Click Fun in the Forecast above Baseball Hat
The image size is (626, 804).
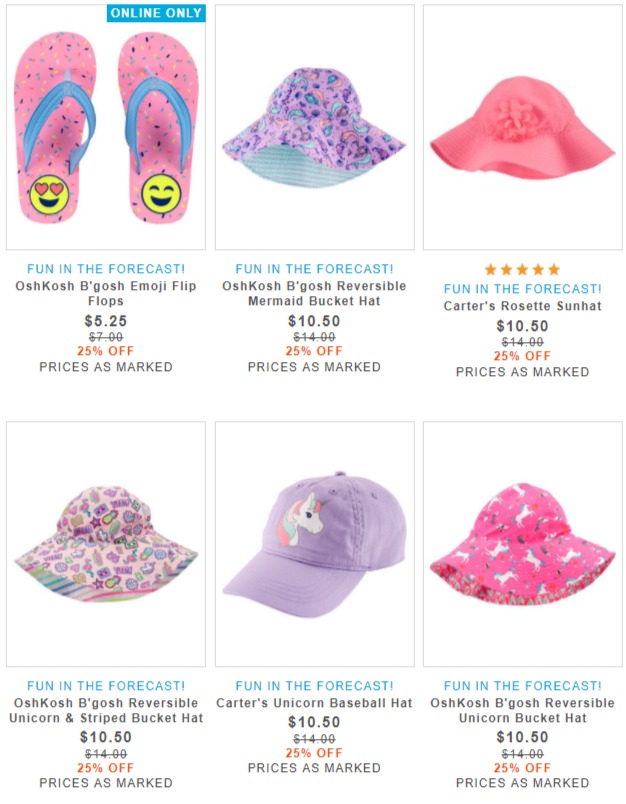tap(314, 686)
